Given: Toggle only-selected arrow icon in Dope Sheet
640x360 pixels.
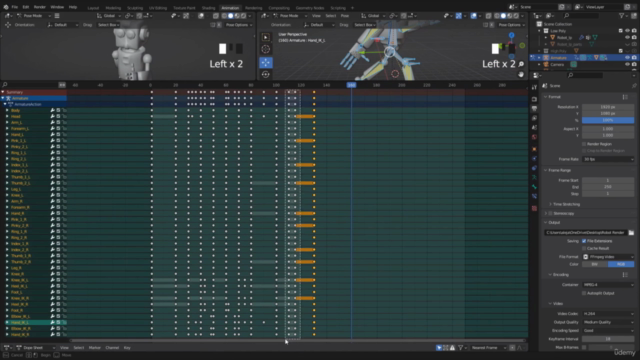Looking at the screenshot, I should click(x=439, y=347).
